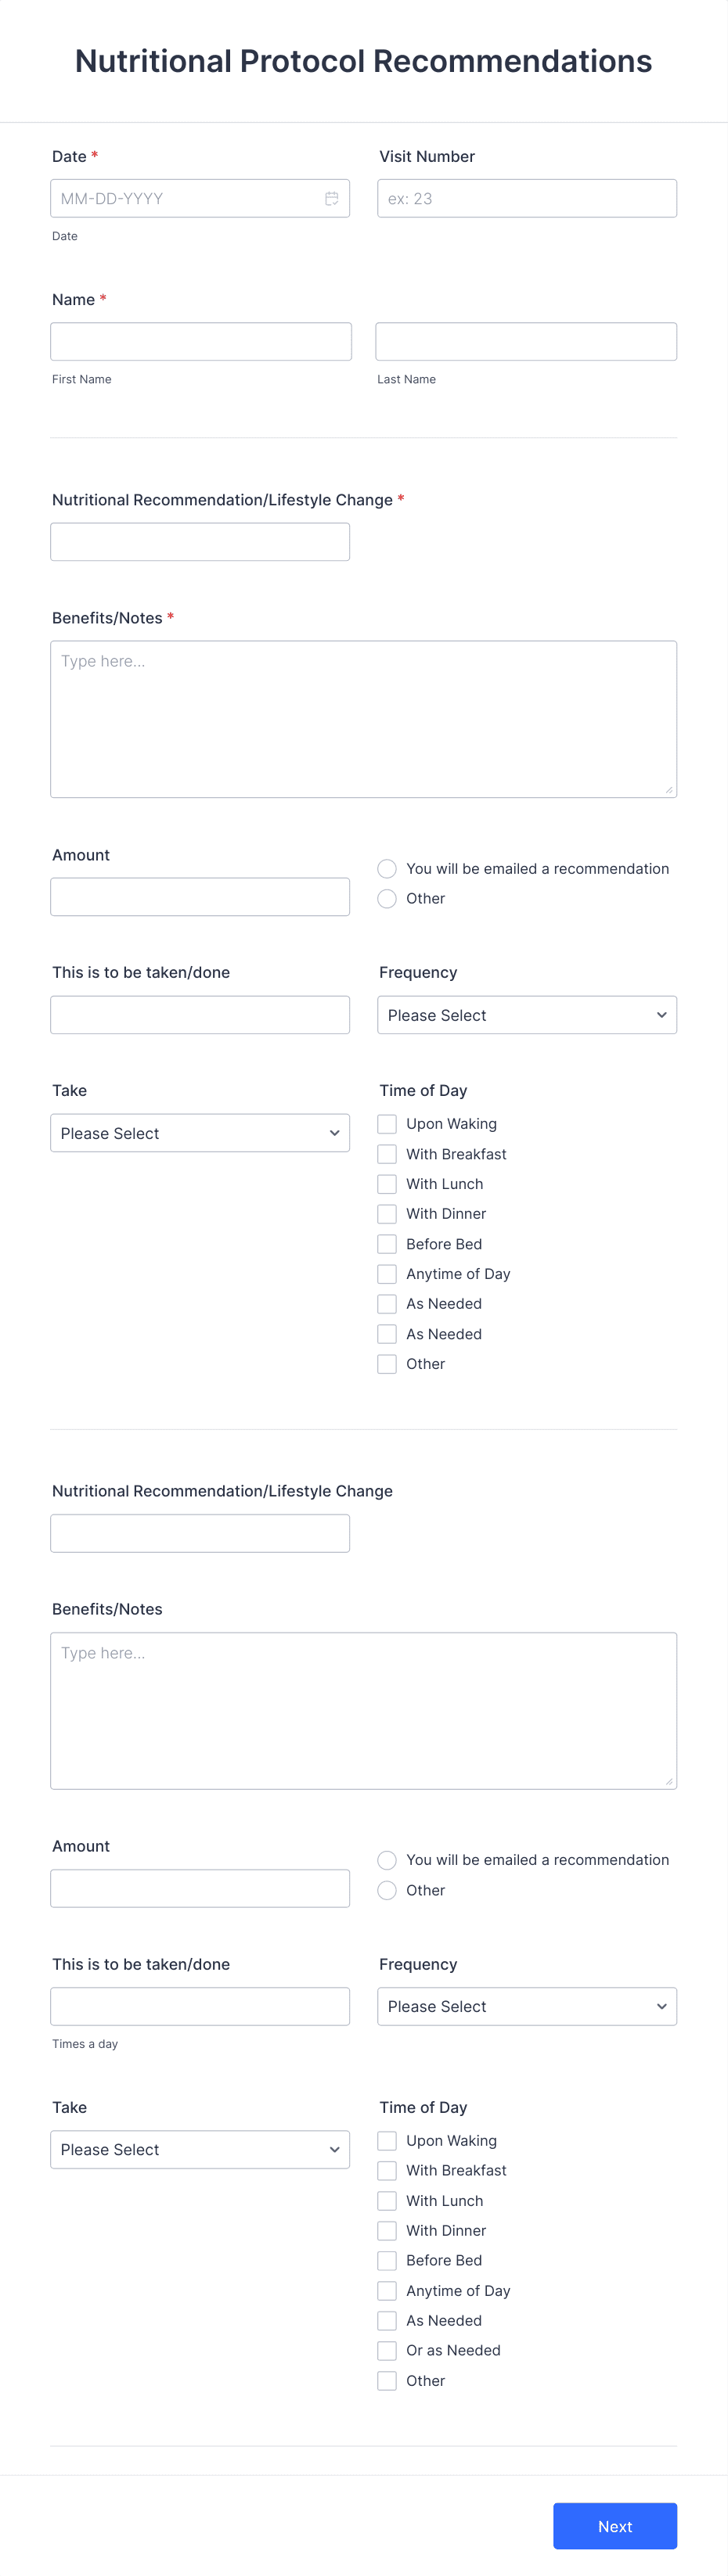Focus the First Name text box

click(x=201, y=341)
